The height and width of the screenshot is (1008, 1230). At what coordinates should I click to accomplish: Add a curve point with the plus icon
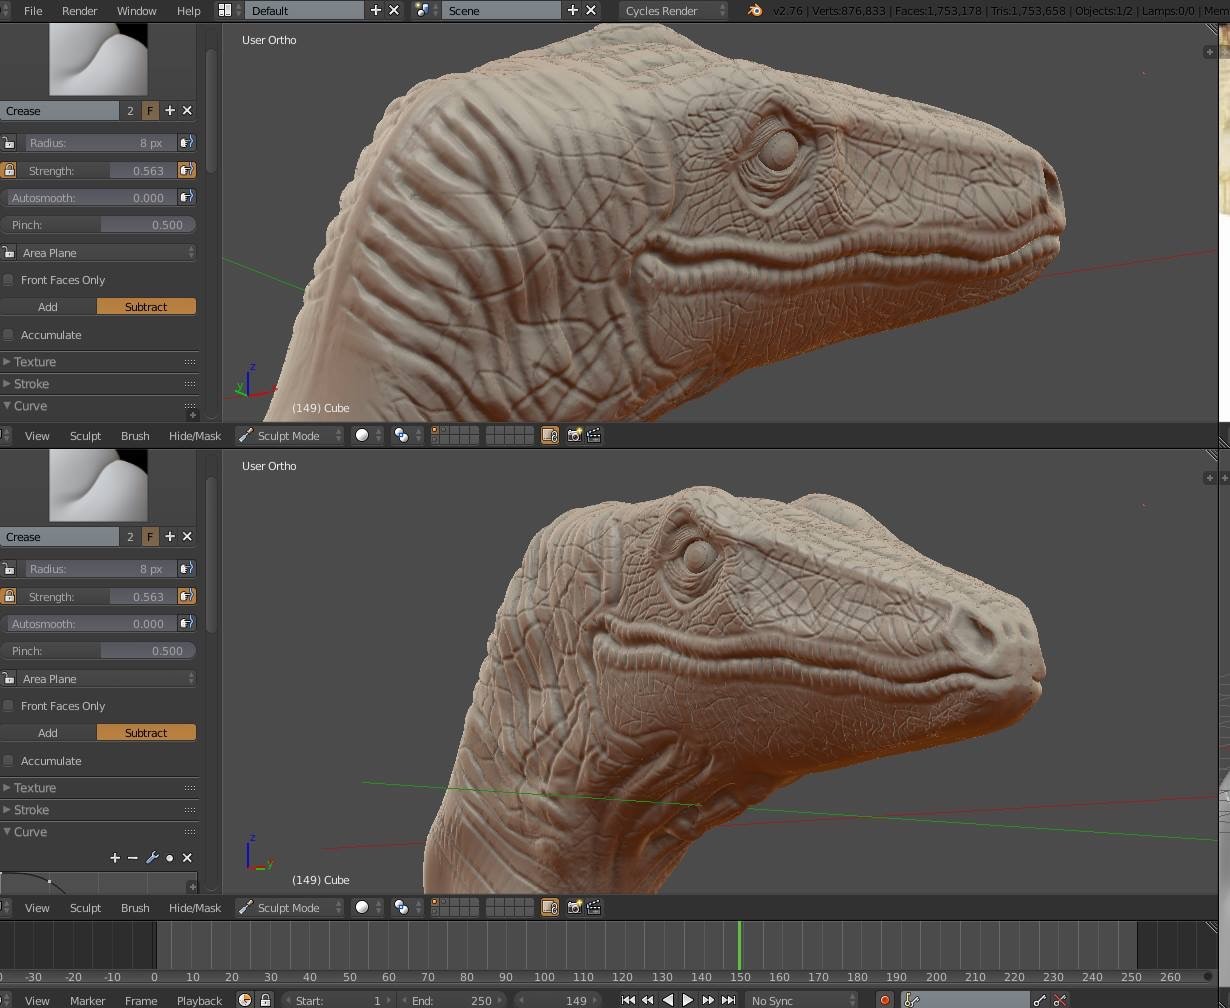point(115,858)
